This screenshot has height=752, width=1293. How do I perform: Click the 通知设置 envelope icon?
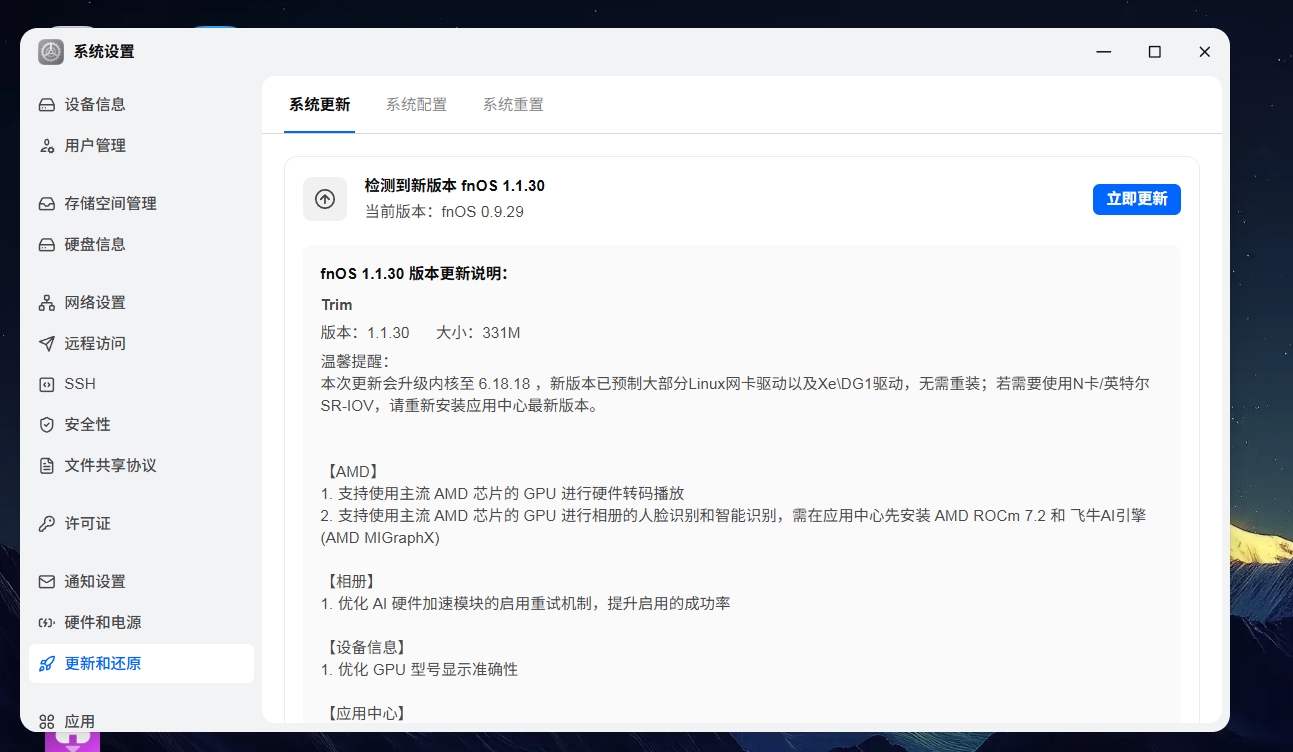47,582
